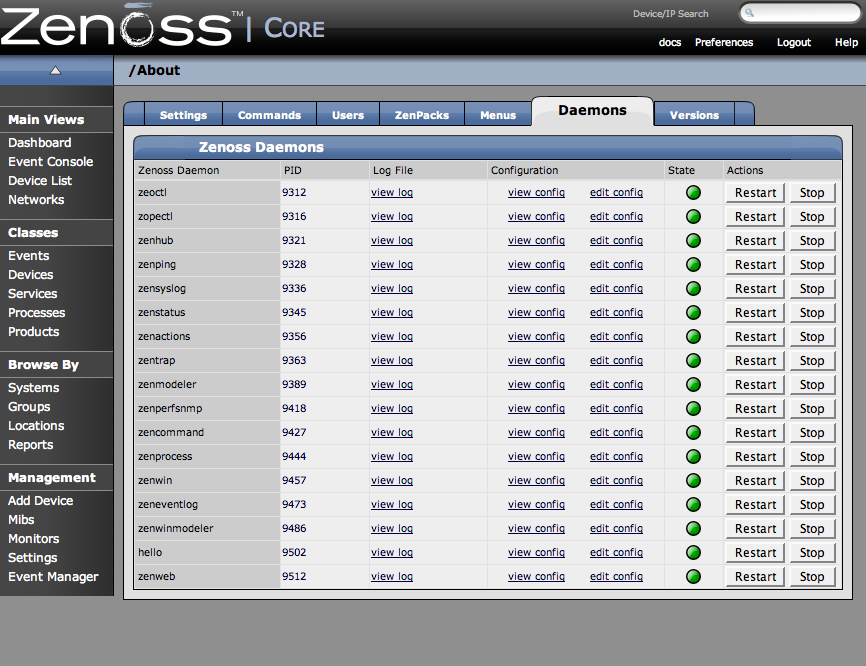The height and width of the screenshot is (666, 866).
Task: Click Logout in the header
Action: (794, 43)
